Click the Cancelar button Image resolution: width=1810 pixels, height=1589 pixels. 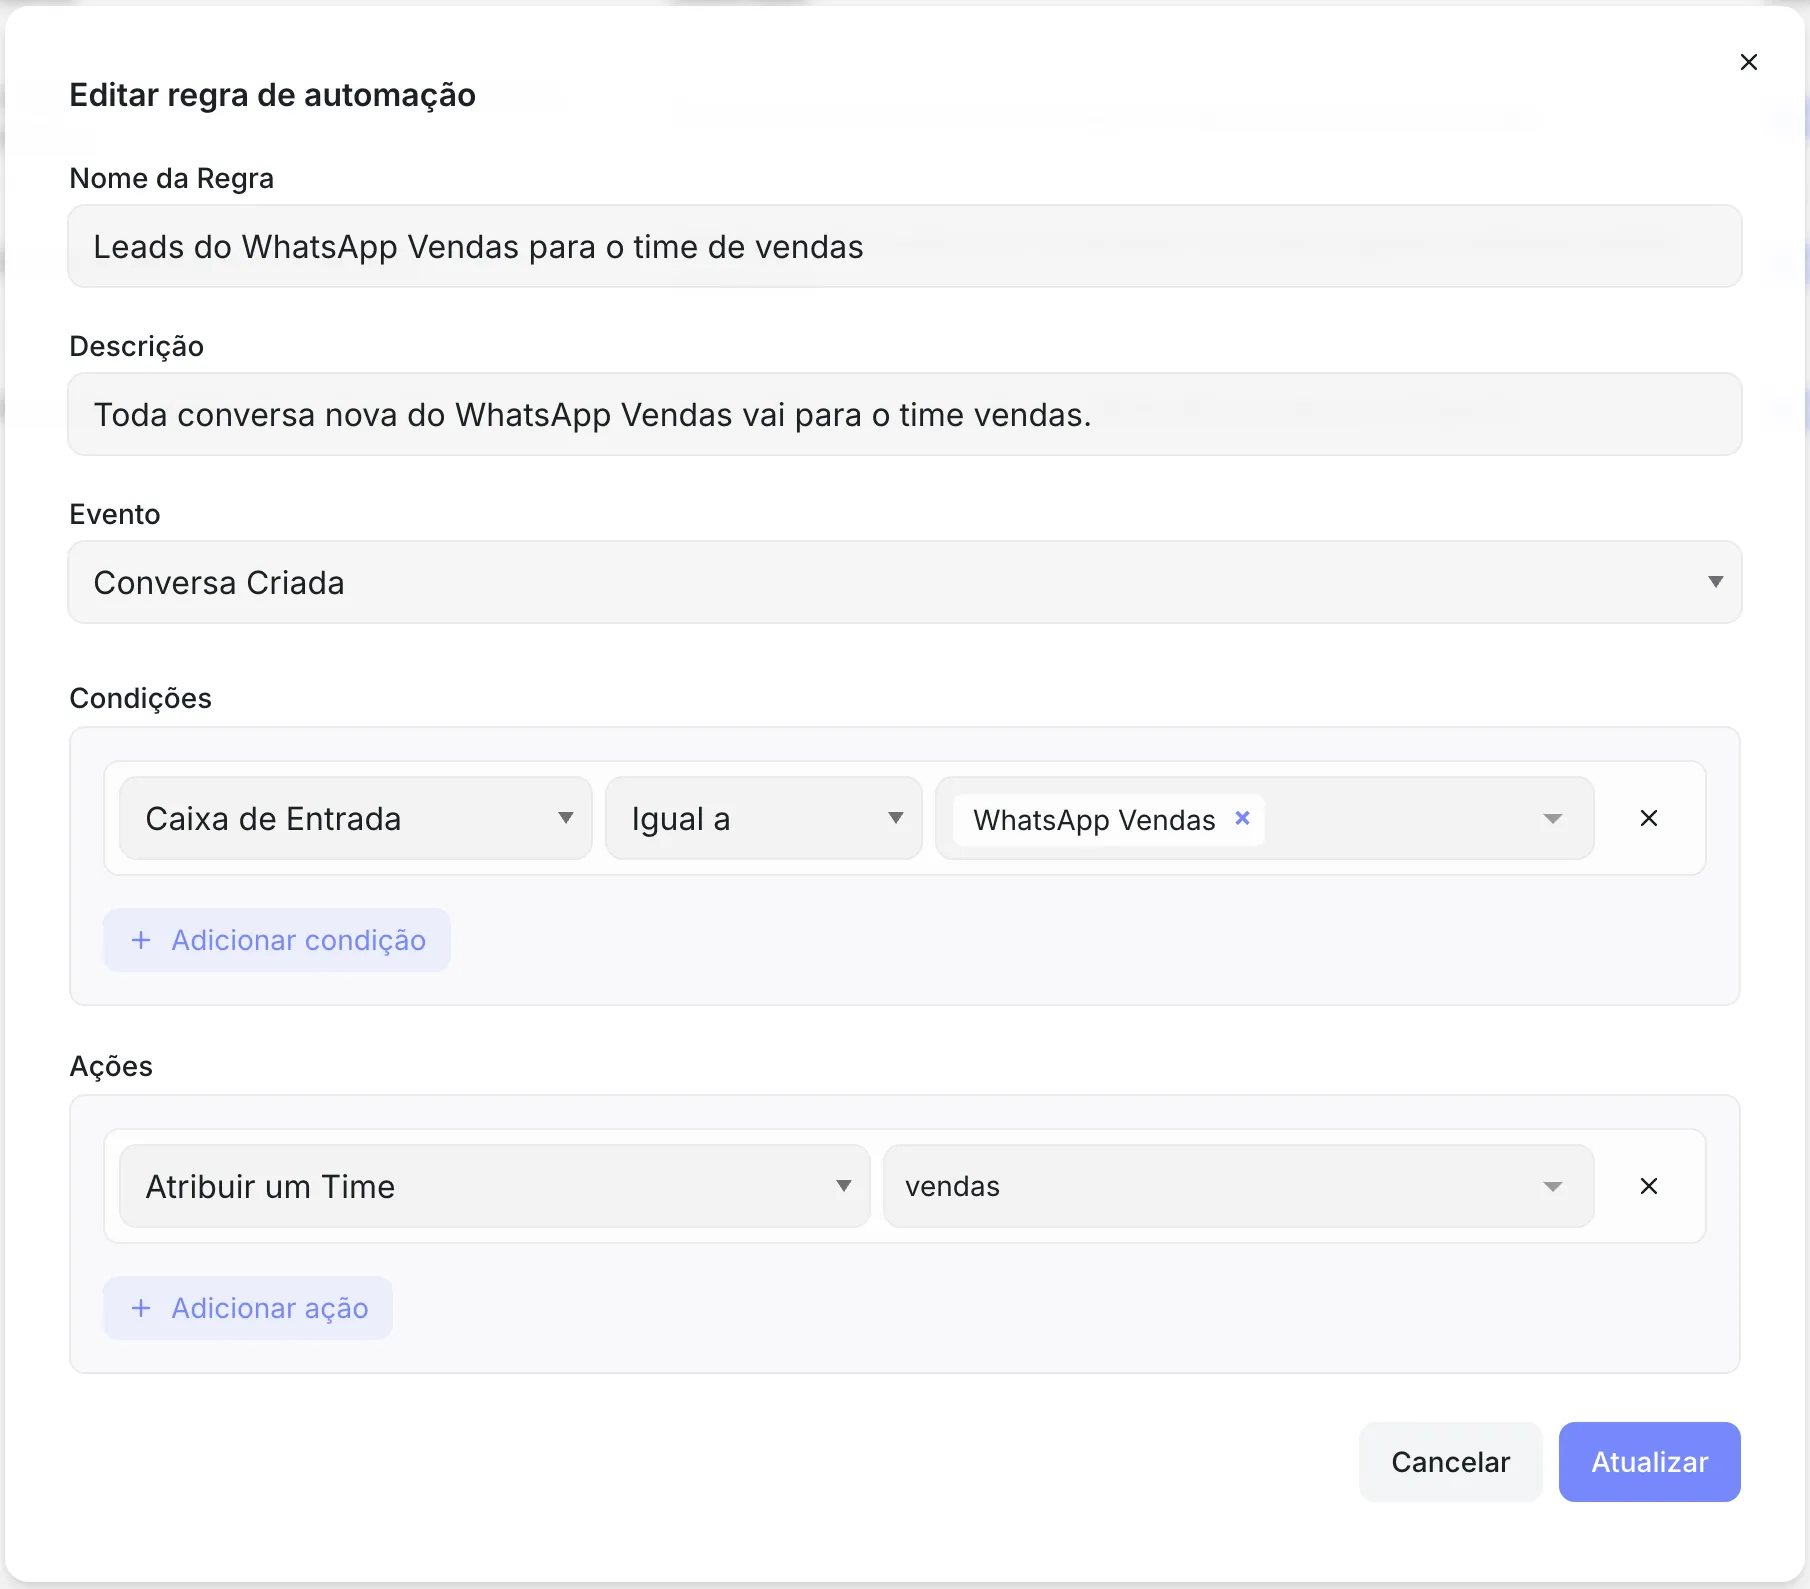pos(1450,1462)
